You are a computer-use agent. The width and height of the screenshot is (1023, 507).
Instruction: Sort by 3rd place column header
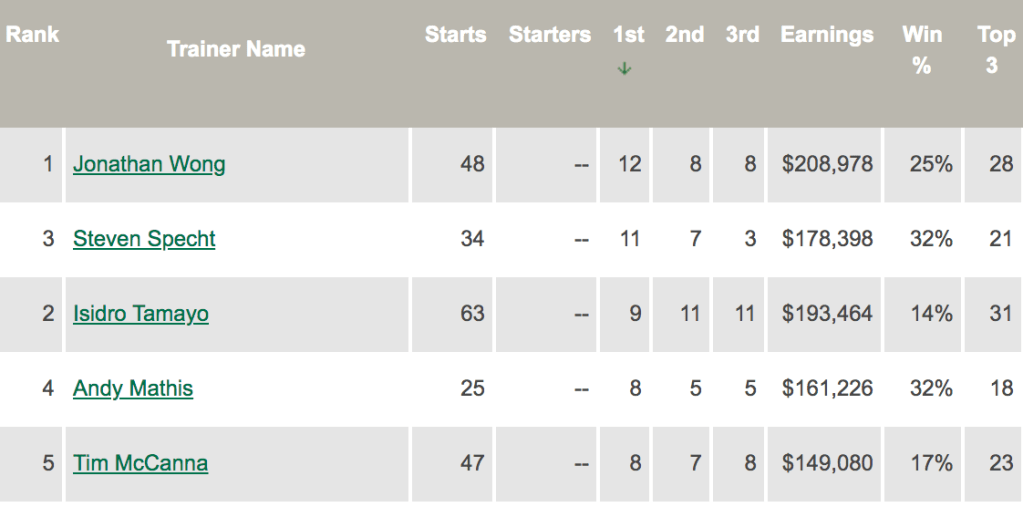(742, 35)
